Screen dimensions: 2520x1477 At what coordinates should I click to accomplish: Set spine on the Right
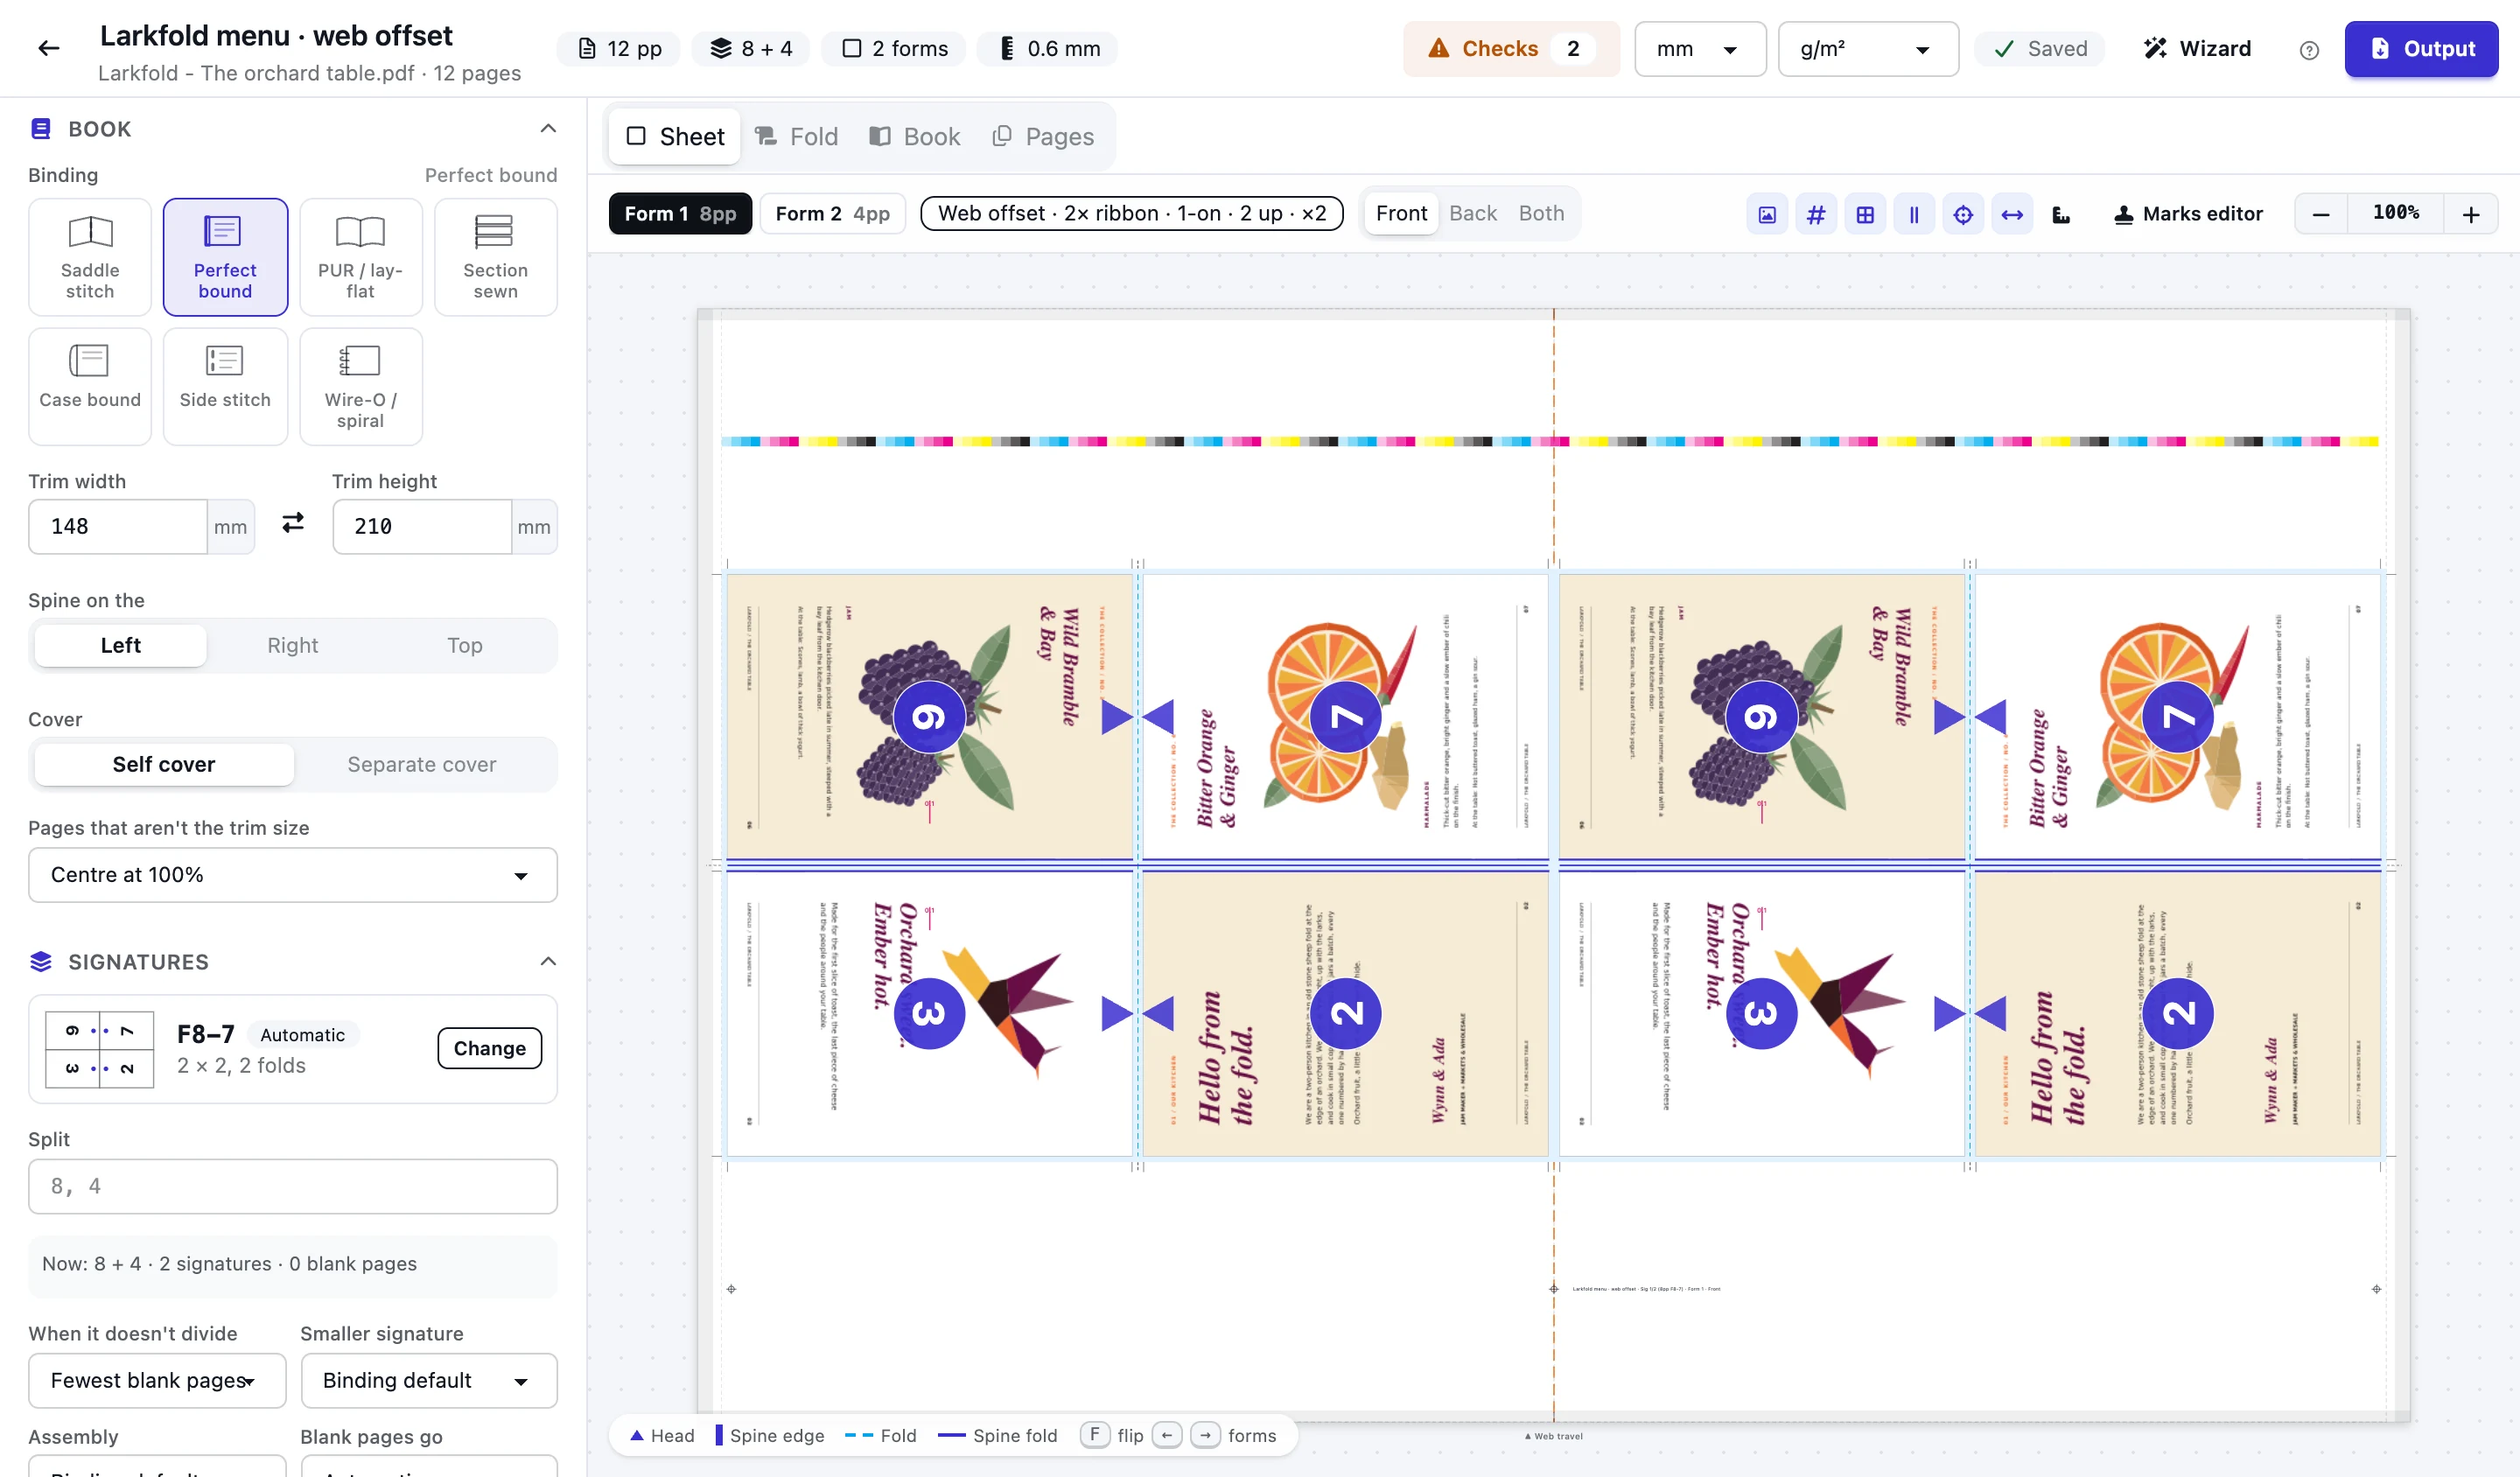292,645
